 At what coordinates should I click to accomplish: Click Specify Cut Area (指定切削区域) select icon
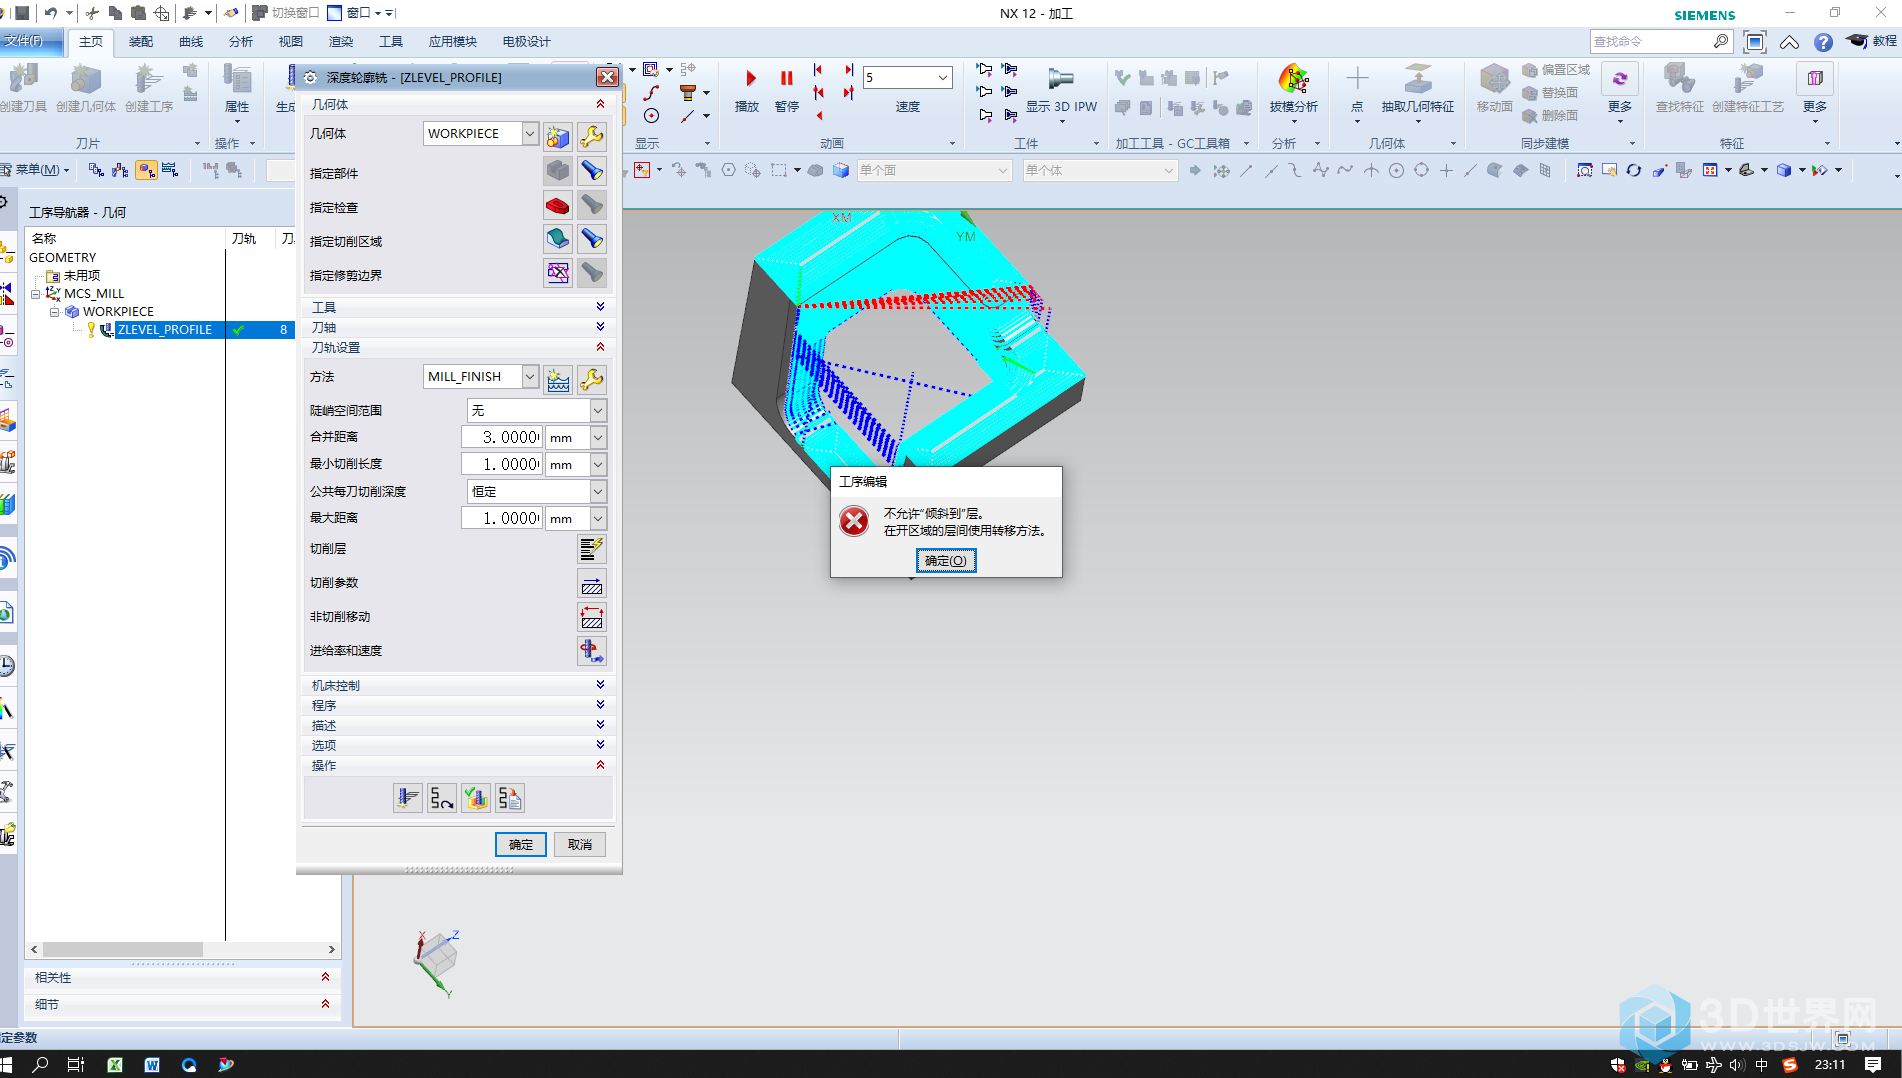(558, 239)
